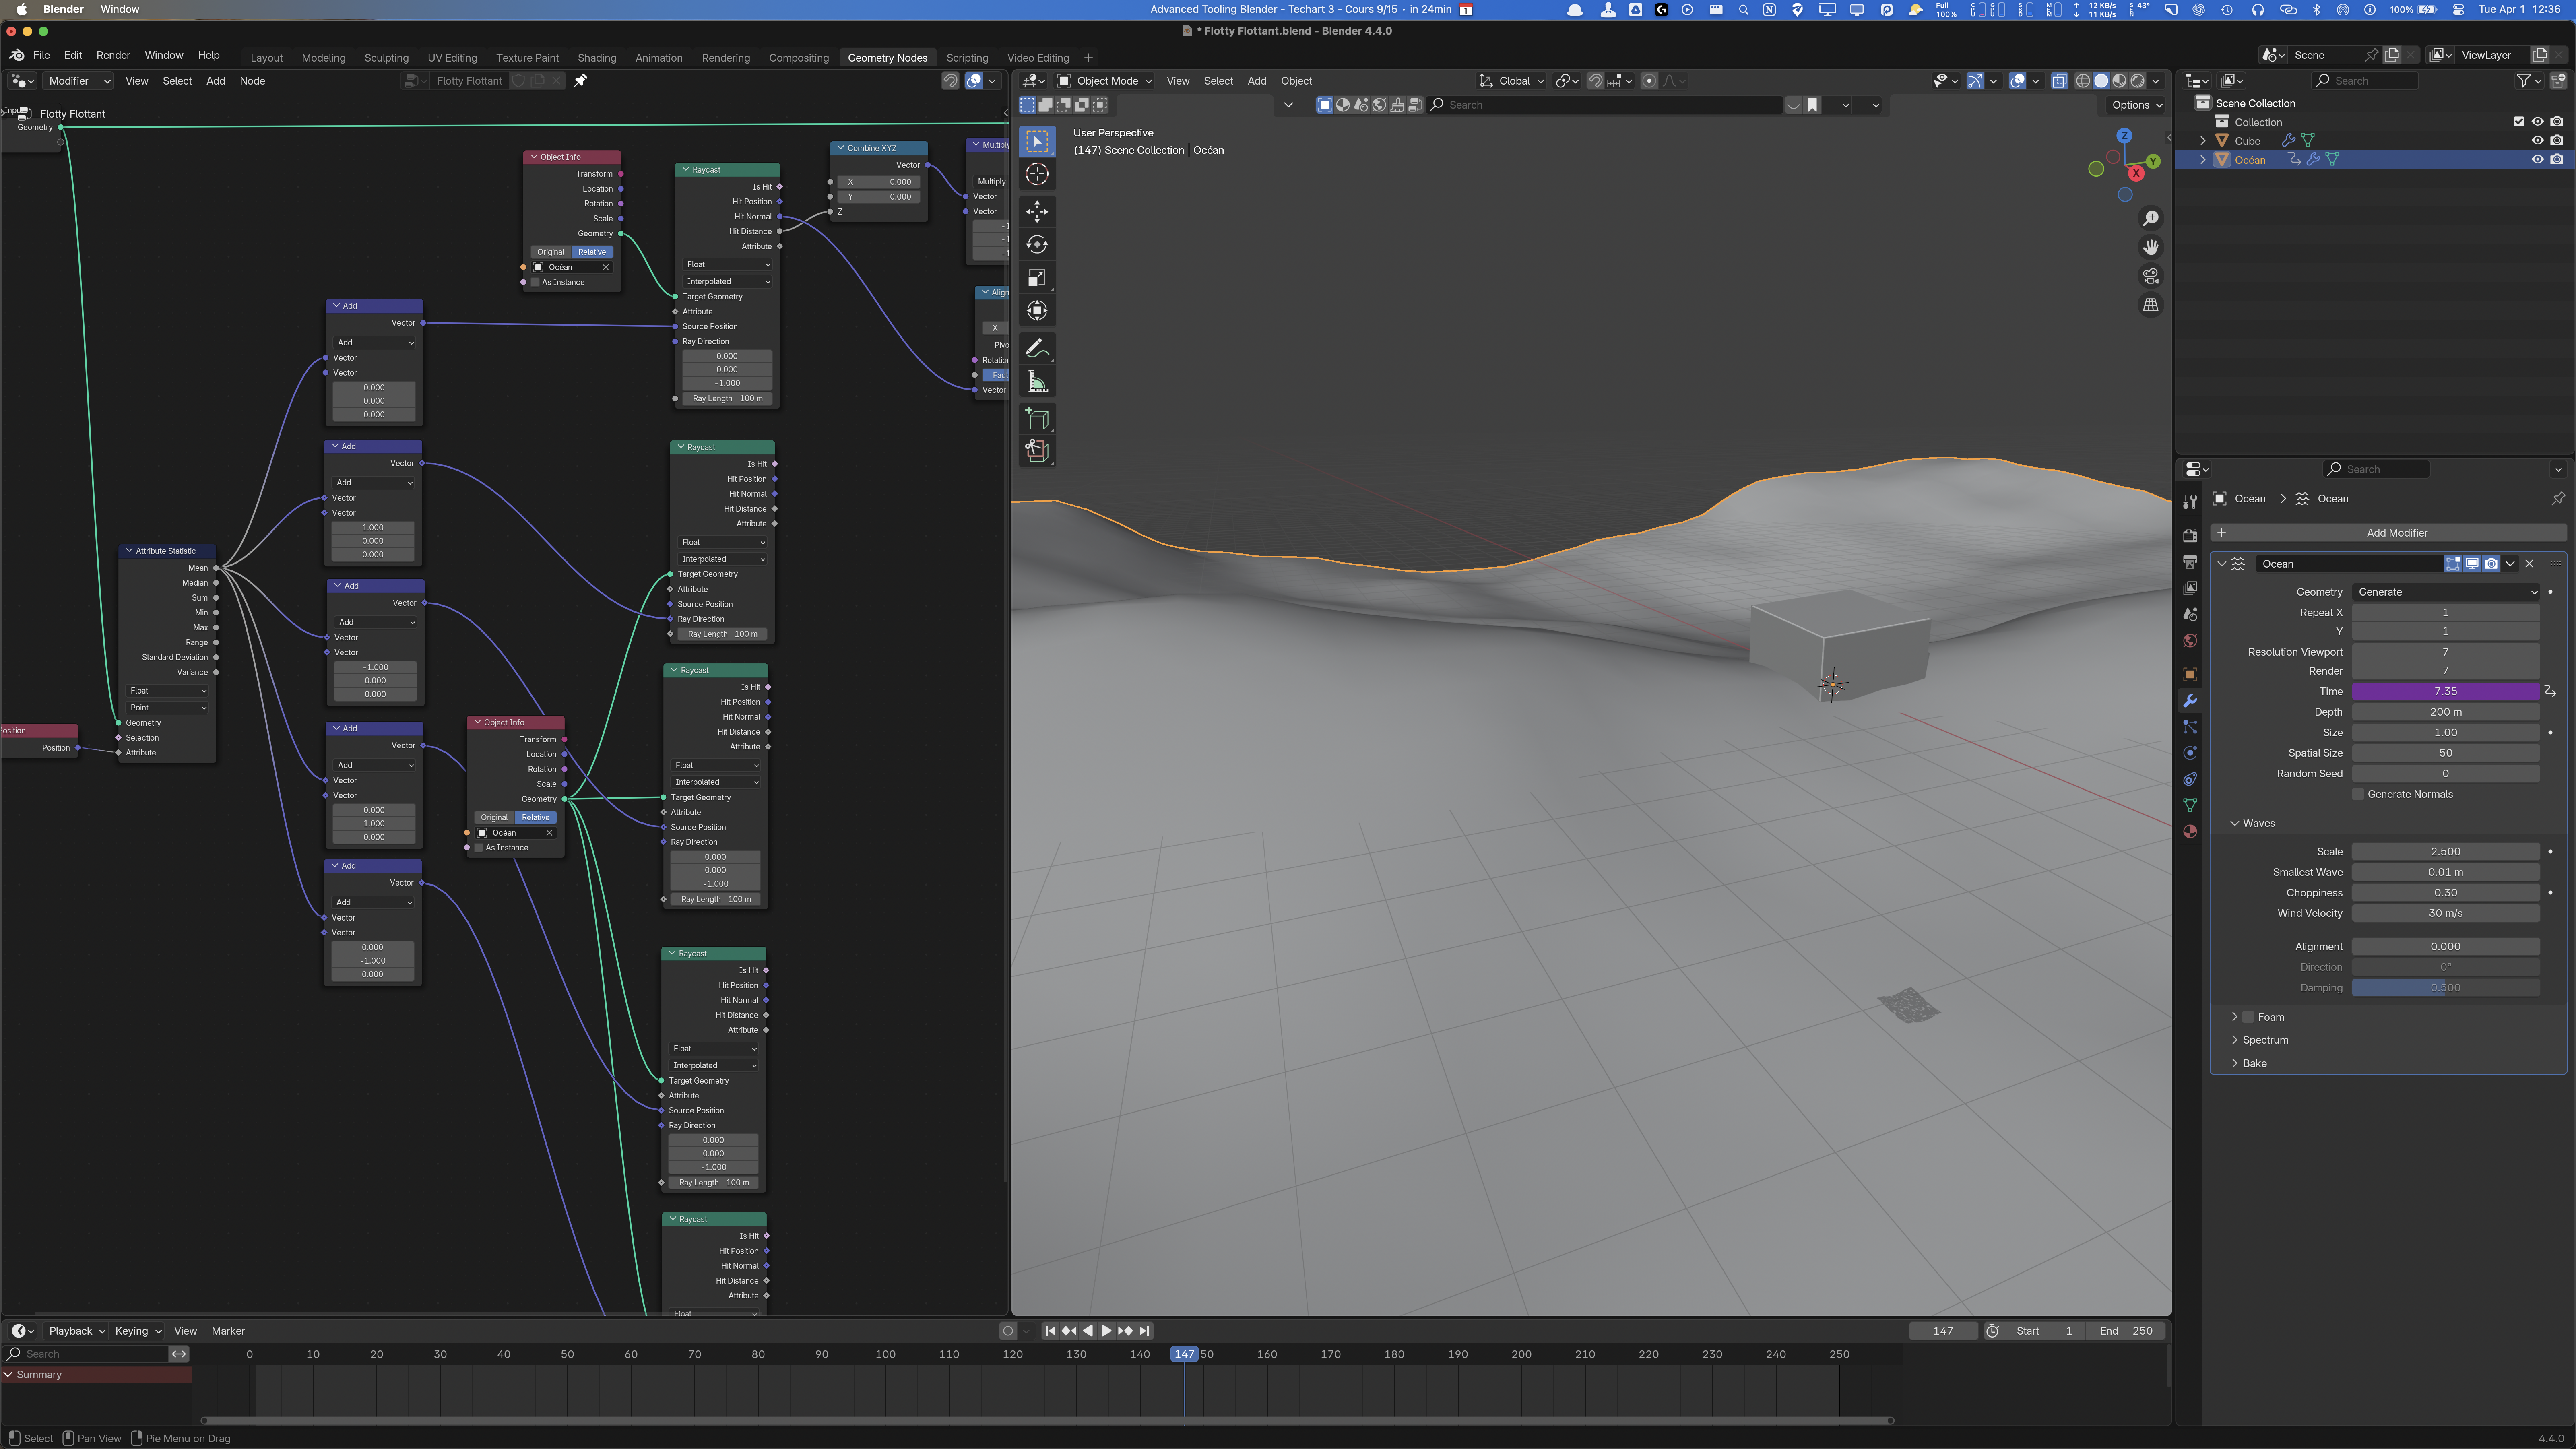This screenshot has width=2576, height=1449.
Task: Toggle As Instance in upper Object Info node
Action: tap(535, 282)
